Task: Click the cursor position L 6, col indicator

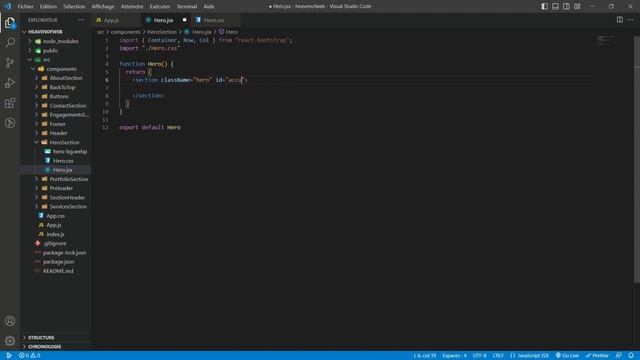Action: pyautogui.click(x=424, y=356)
